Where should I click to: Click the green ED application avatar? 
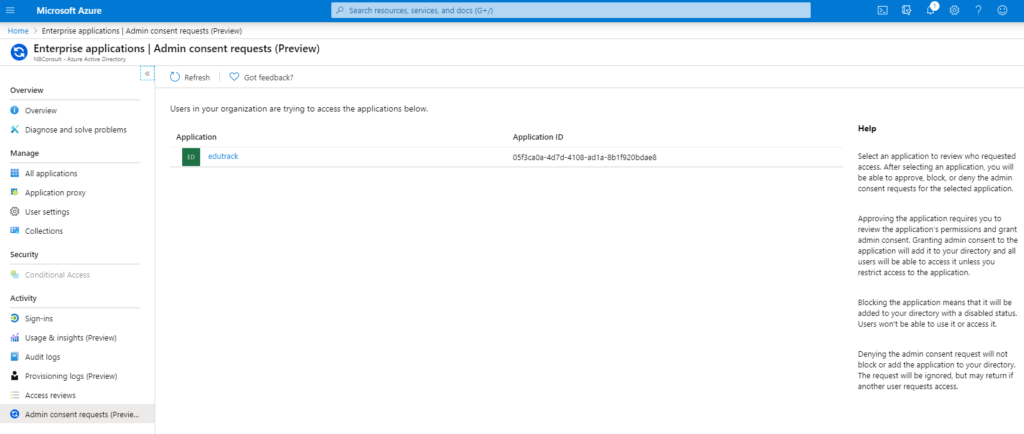pyautogui.click(x=191, y=157)
